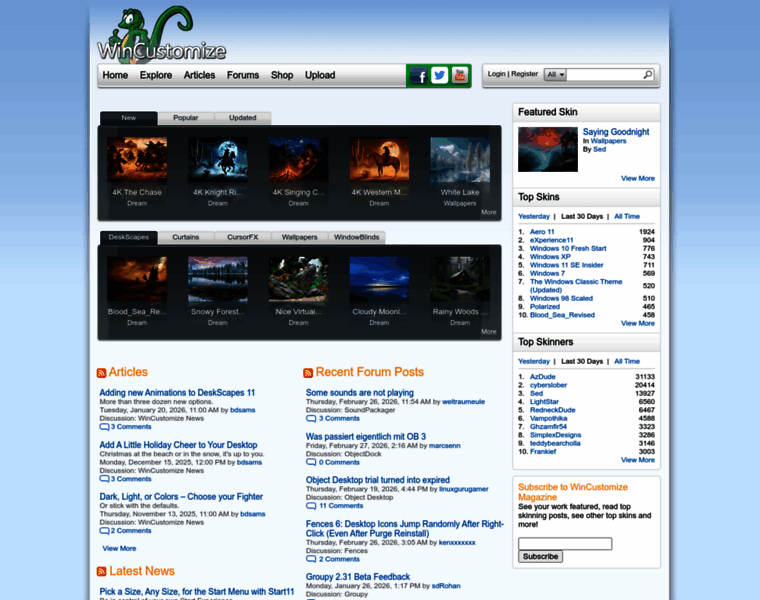The height and width of the screenshot is (600, 760).
Task: Click the WinCustomize gecko logo
Action: tap(161, 34)
